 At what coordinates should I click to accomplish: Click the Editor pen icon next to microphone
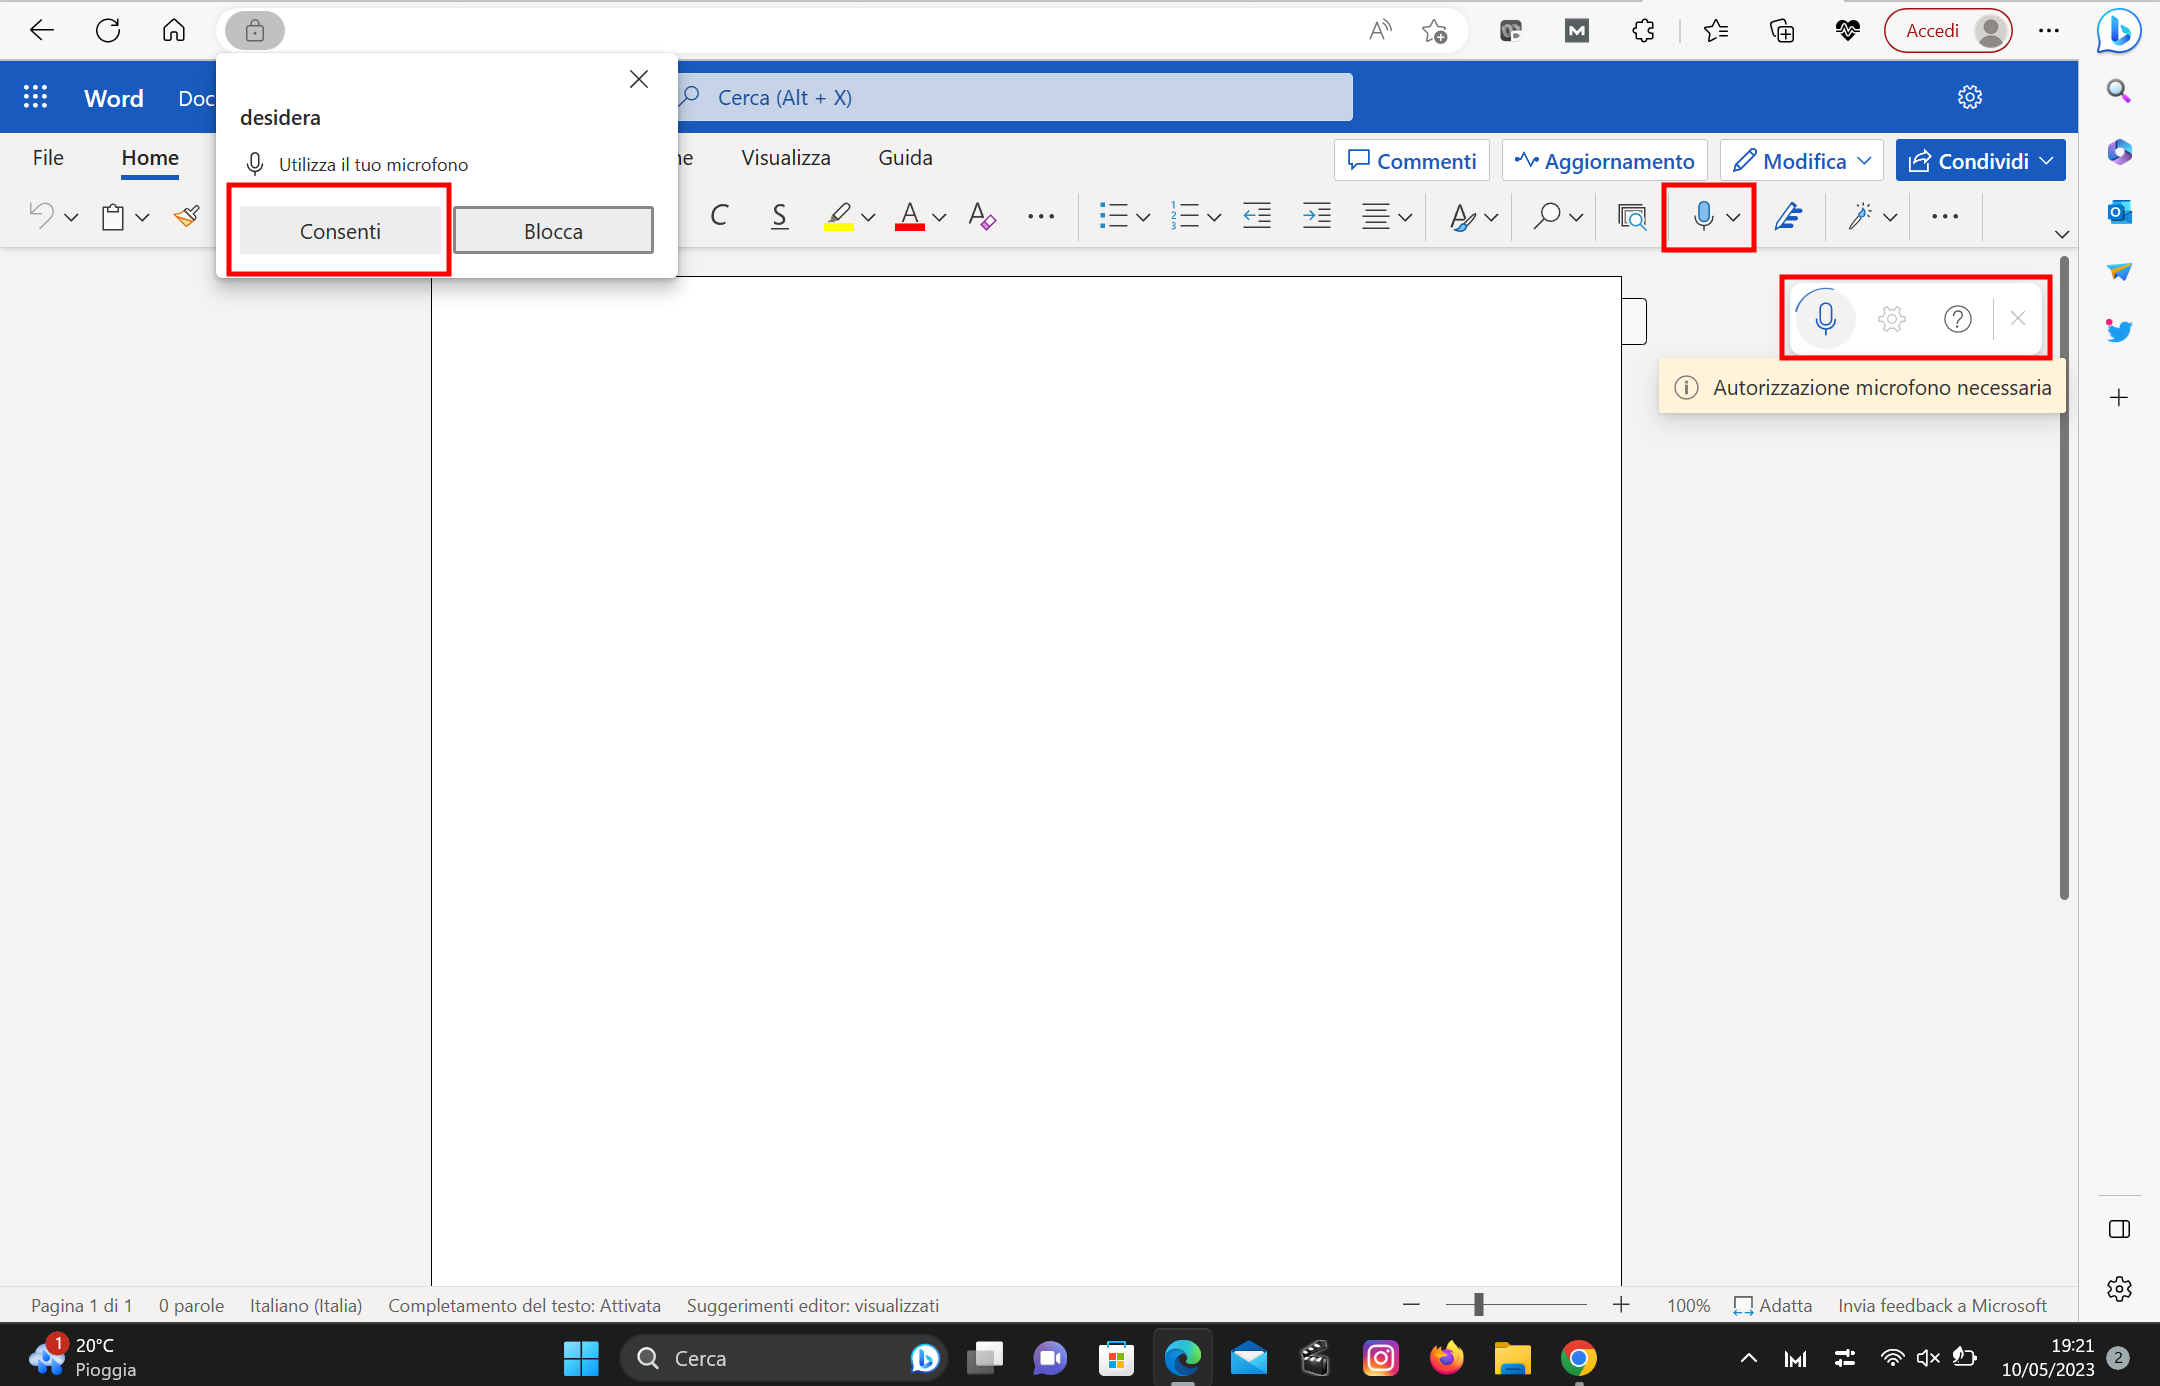pyautogui.click(x=1789, y=216)
